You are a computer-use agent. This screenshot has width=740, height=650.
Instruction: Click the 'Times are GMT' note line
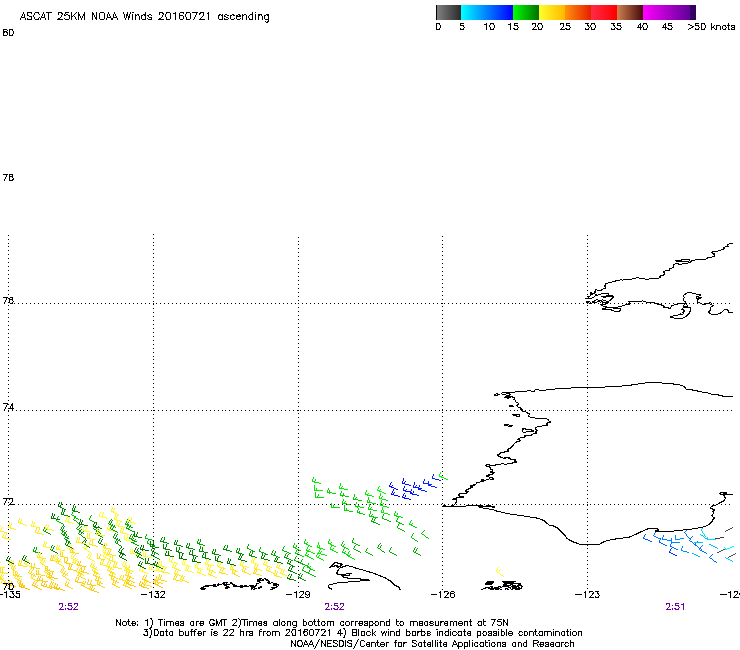tap(312, 623)
